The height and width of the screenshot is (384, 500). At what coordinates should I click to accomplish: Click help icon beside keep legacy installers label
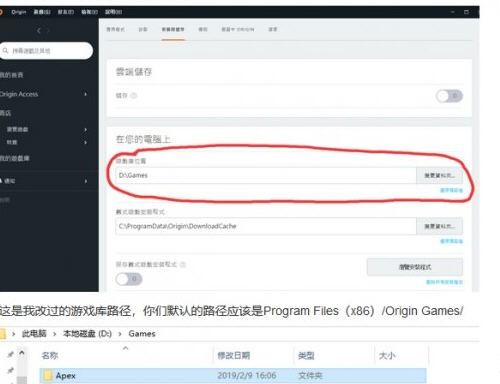pyautogui.click(x=183, y=265)
